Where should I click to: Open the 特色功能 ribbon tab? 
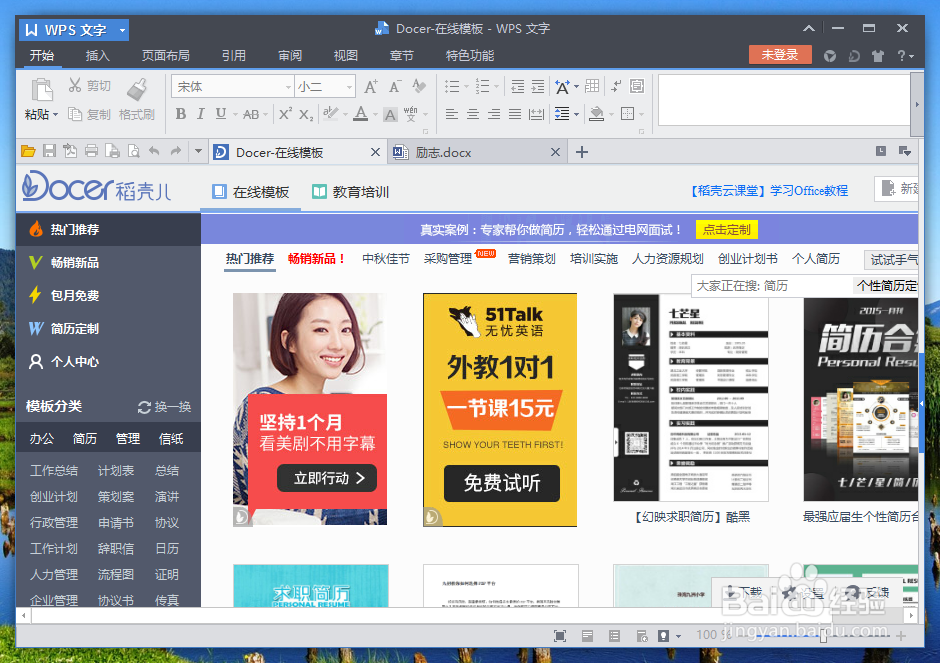click(470, 56)
